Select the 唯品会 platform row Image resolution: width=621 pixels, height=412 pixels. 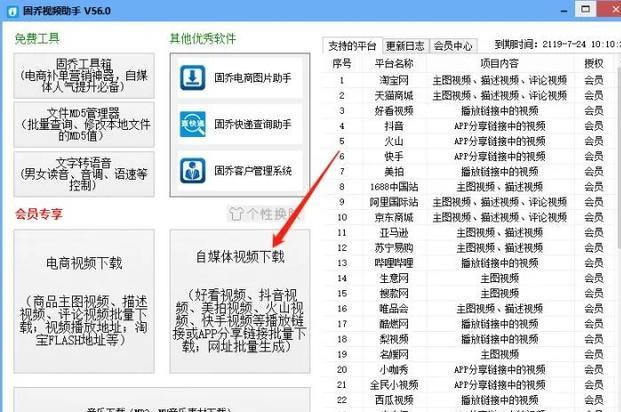[x=469, y=309]
